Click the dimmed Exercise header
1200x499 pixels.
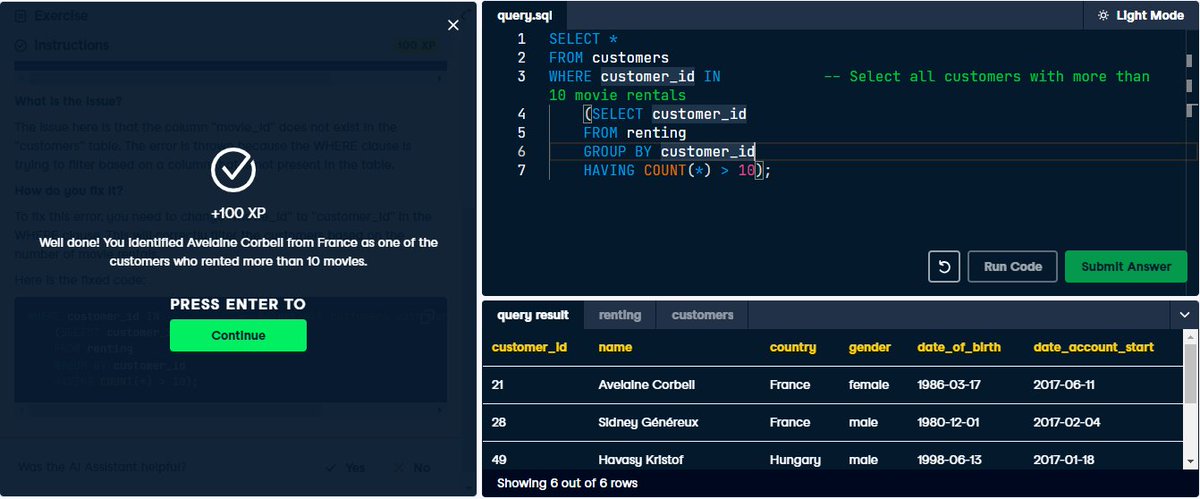tap(60, 16)
